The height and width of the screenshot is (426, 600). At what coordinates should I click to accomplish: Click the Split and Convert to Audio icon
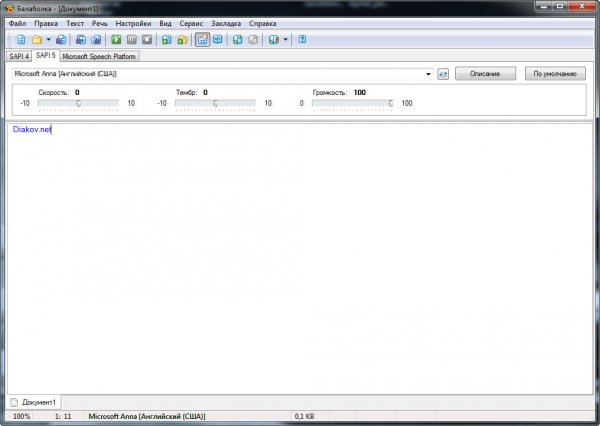96,40
